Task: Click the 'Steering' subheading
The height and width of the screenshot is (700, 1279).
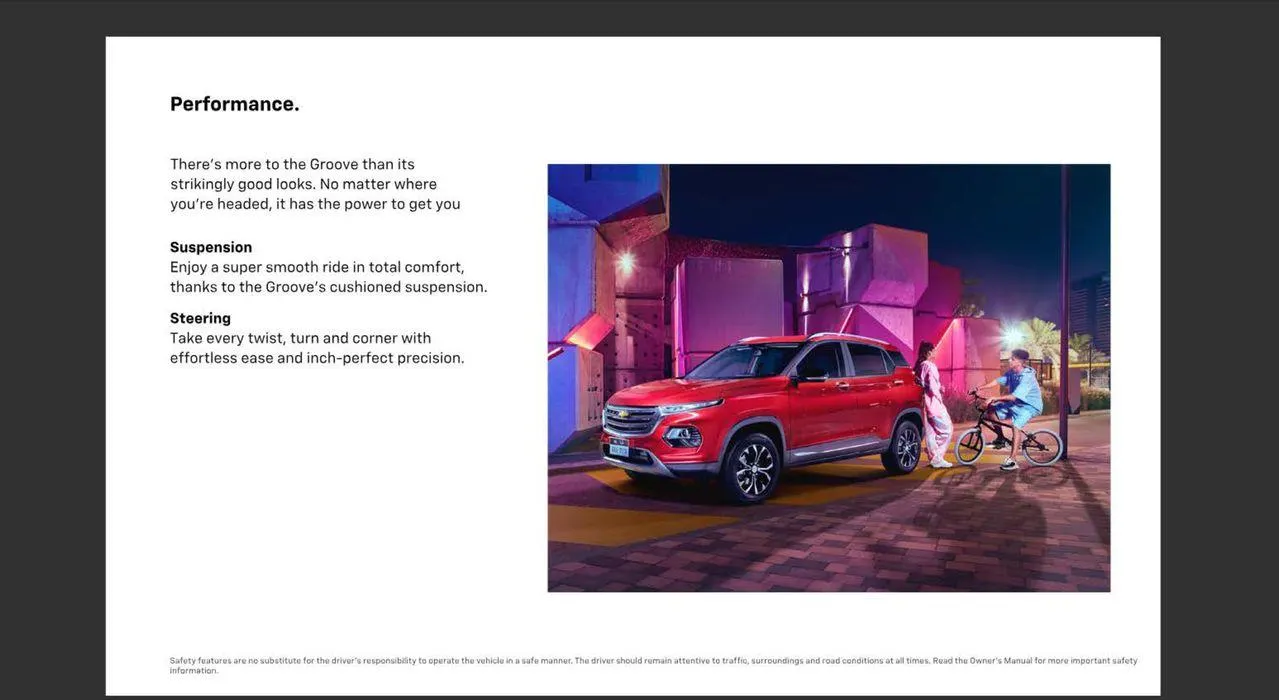Action: [x=200, y=318]
